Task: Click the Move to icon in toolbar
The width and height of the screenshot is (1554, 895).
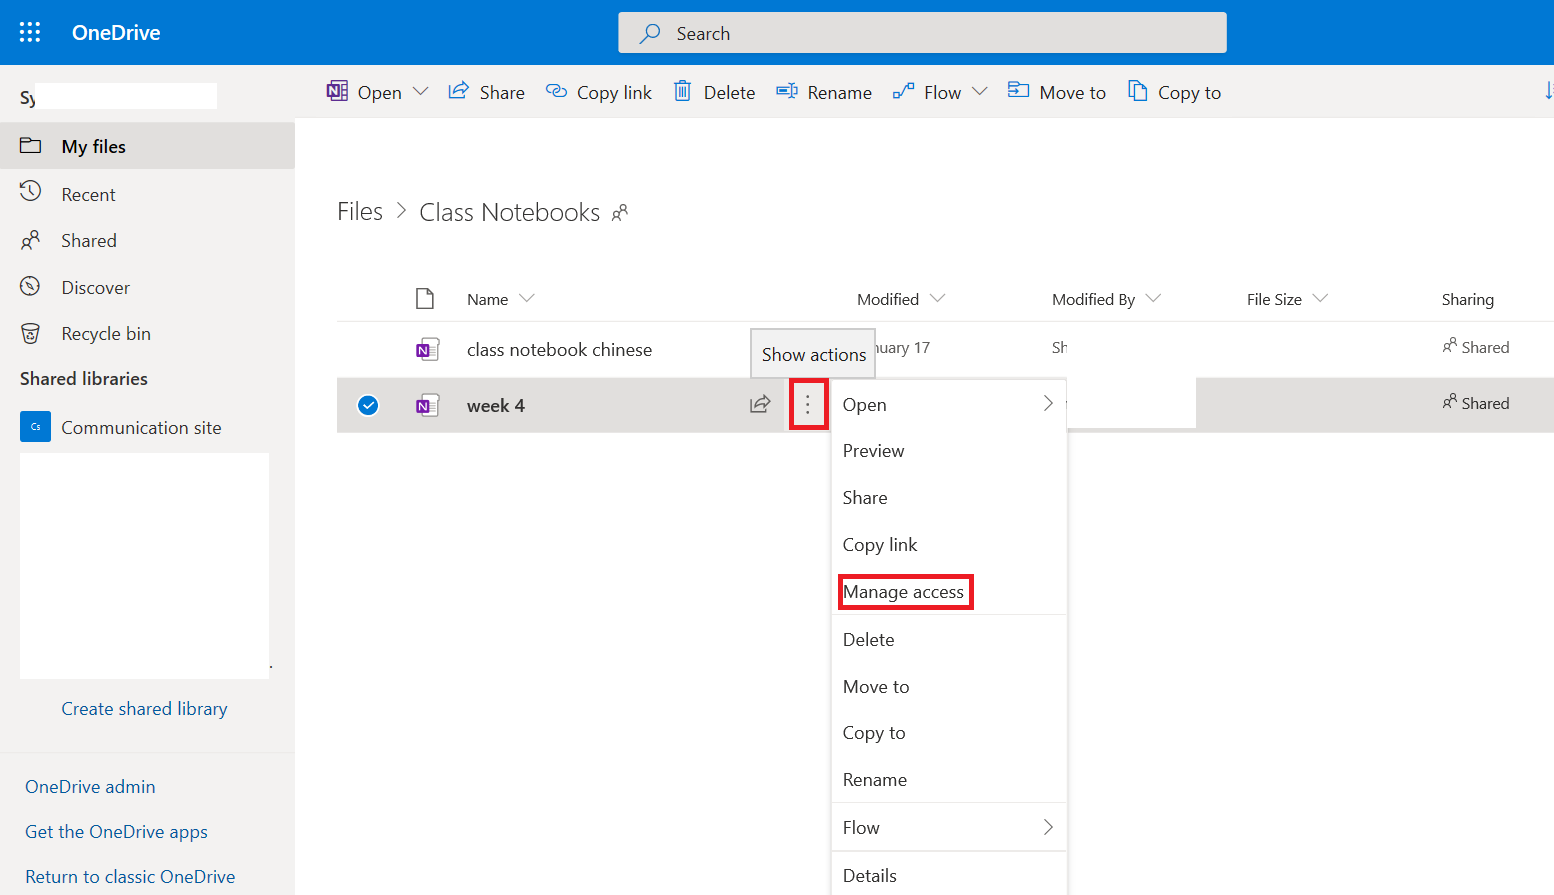Action: click(1018, 90)
